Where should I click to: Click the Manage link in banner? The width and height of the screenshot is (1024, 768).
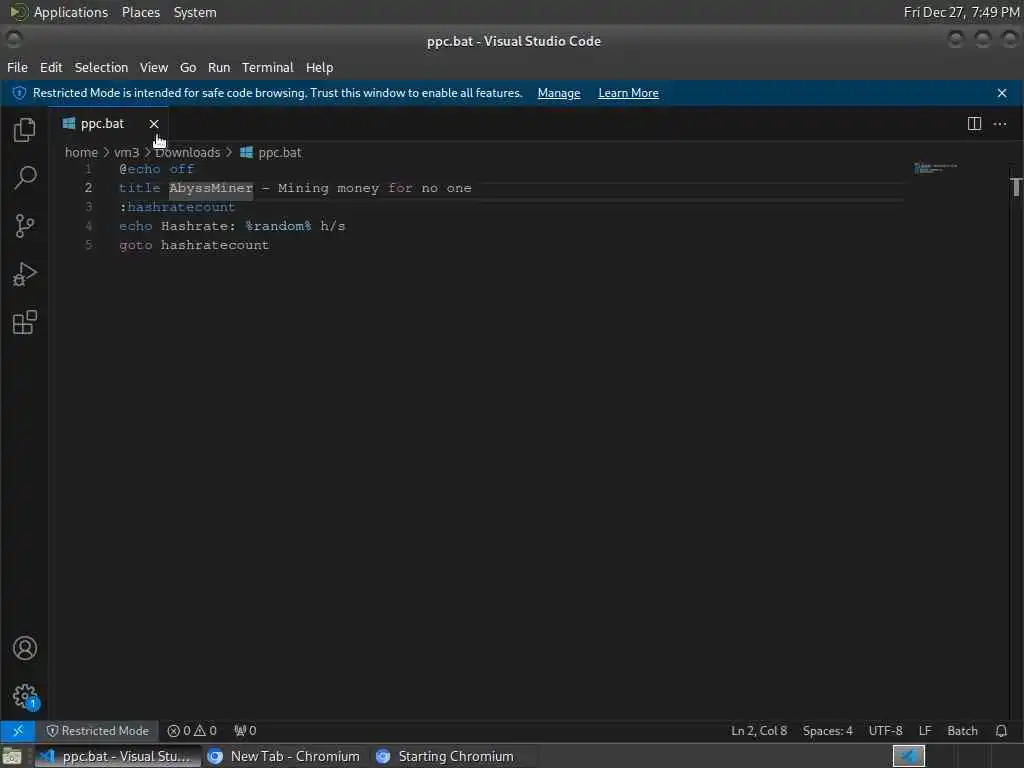click(x=559, y=93)
